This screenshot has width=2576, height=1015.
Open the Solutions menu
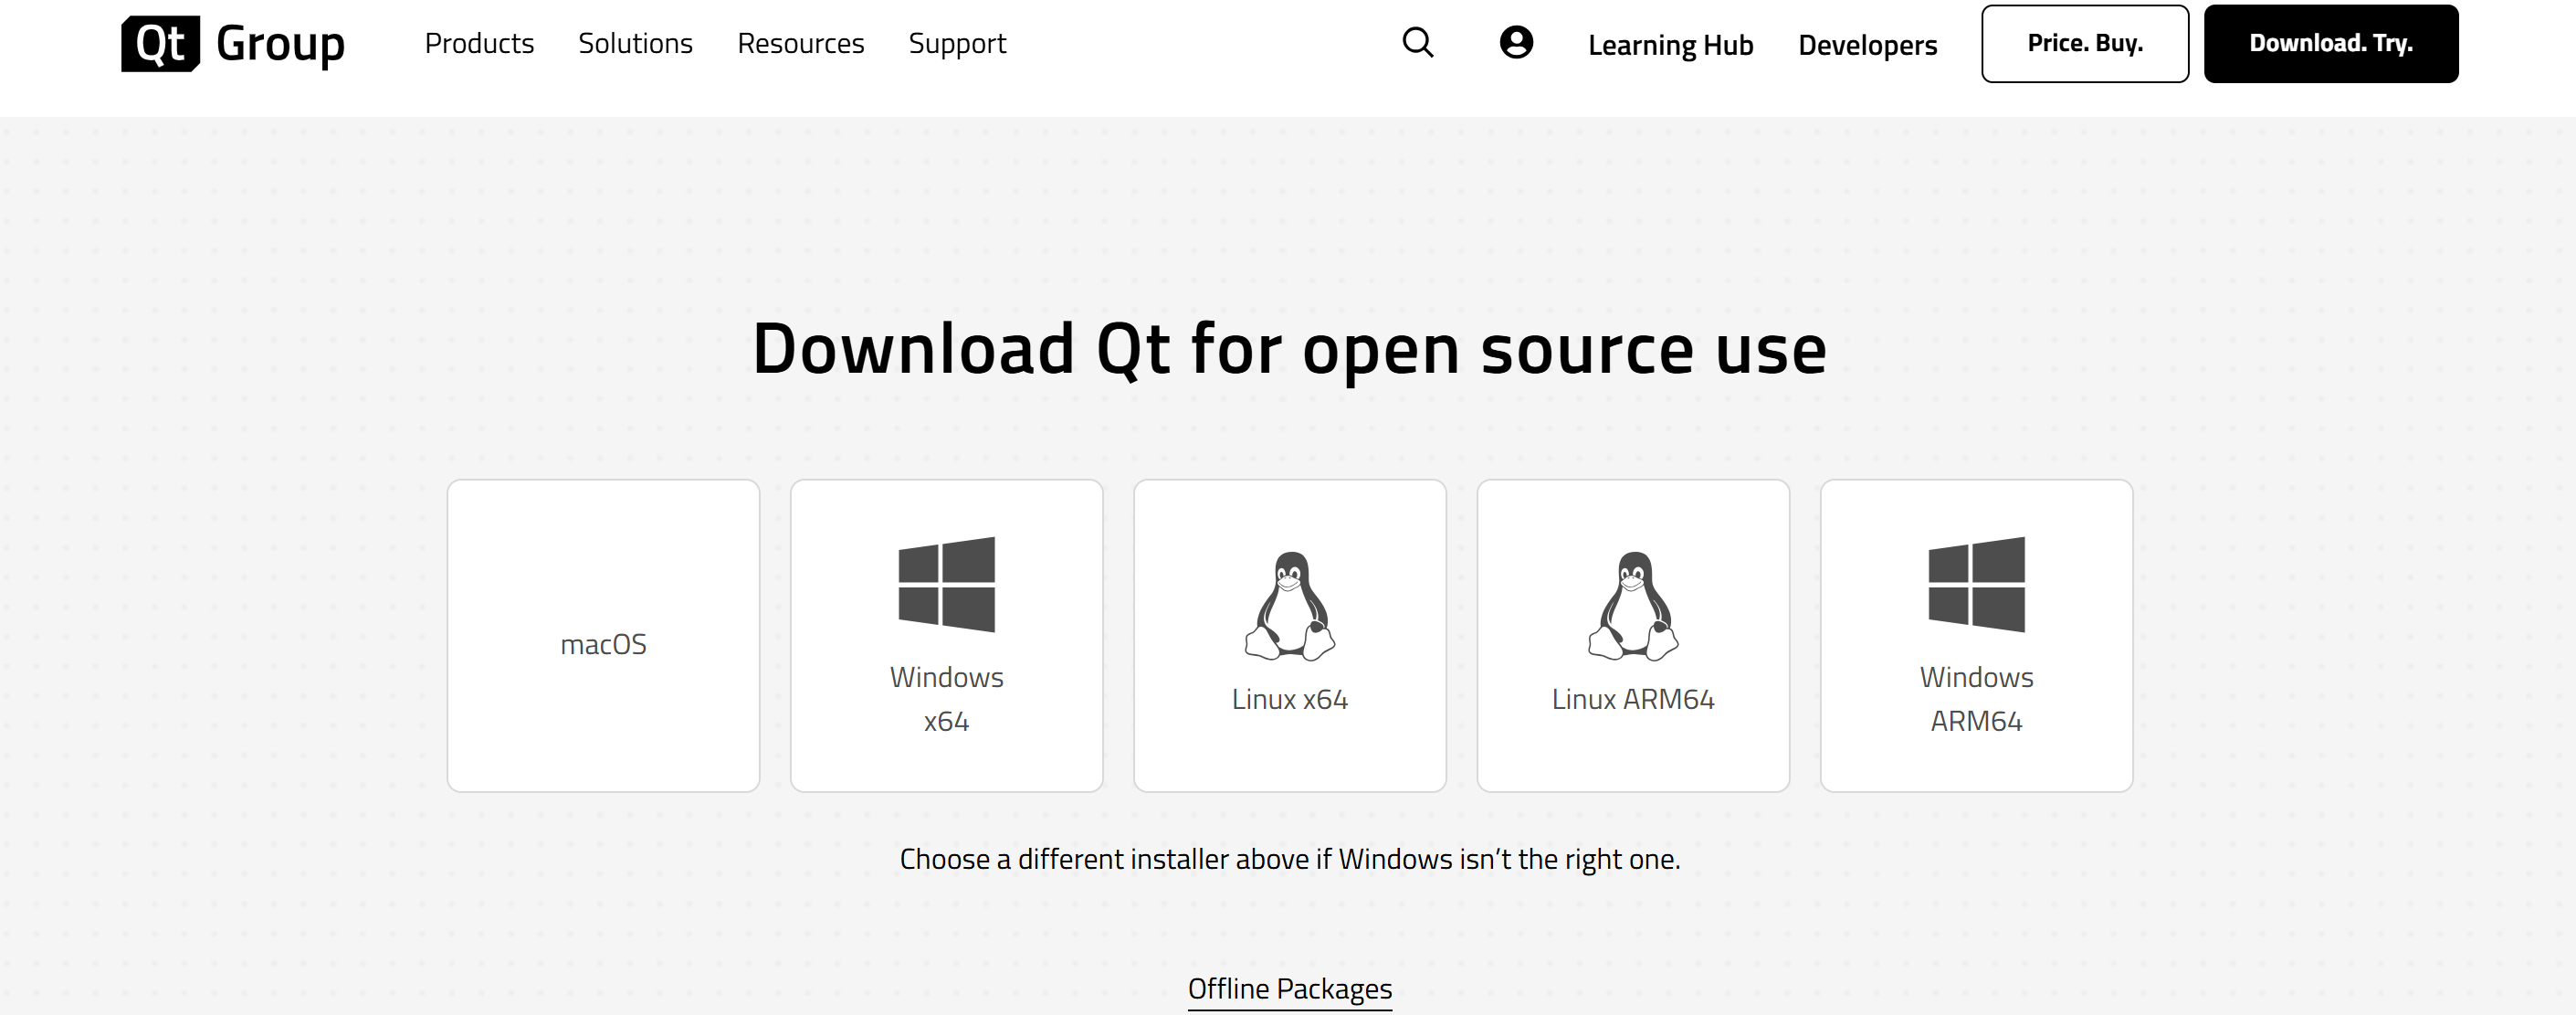point(636,43)
